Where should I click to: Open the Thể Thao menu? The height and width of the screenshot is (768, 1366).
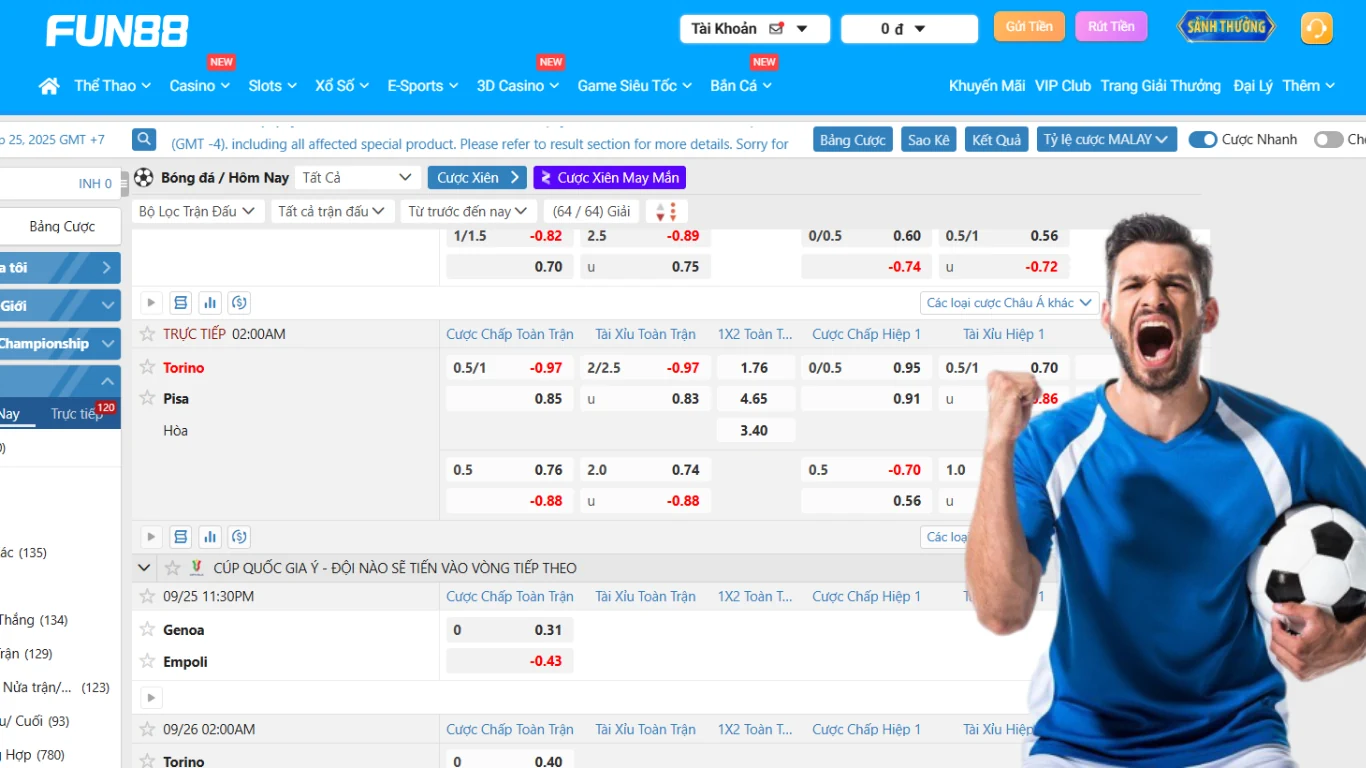112,86
